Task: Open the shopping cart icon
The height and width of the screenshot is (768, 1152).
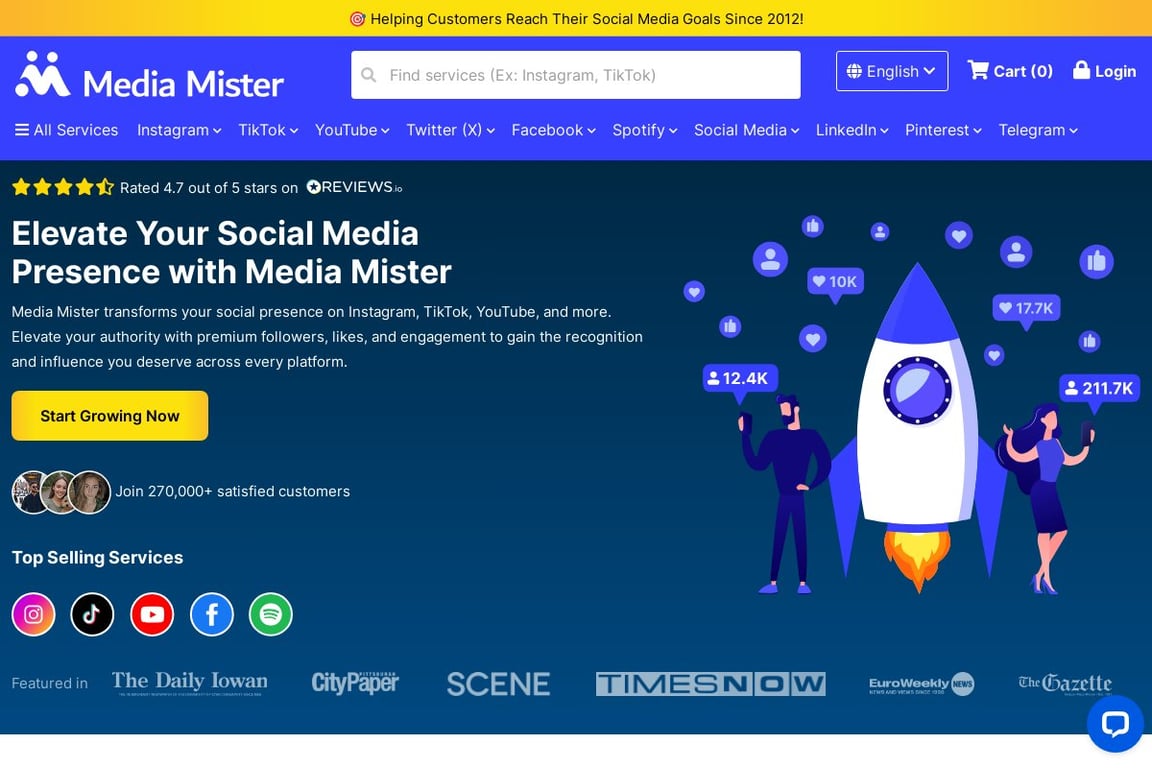Action: click(x=978, y=70)
